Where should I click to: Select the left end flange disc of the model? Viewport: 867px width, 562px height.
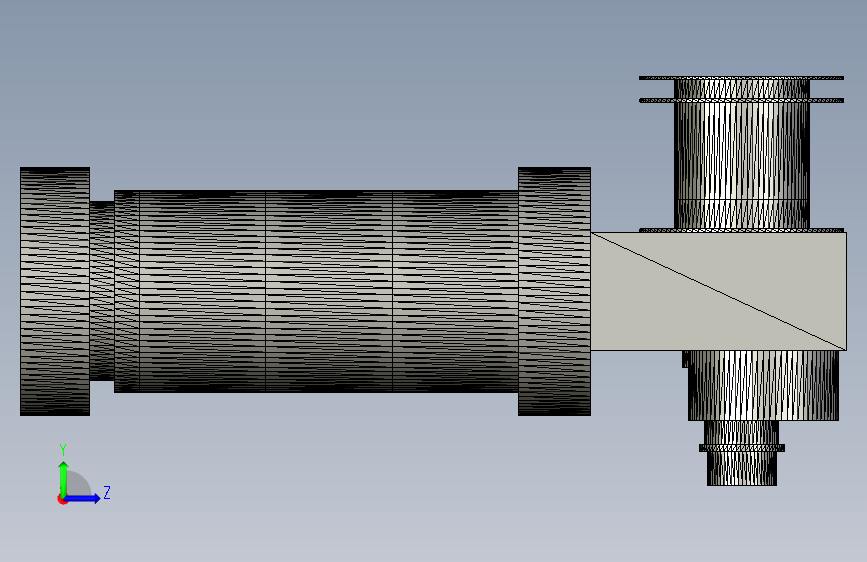(x=55, y=292)
